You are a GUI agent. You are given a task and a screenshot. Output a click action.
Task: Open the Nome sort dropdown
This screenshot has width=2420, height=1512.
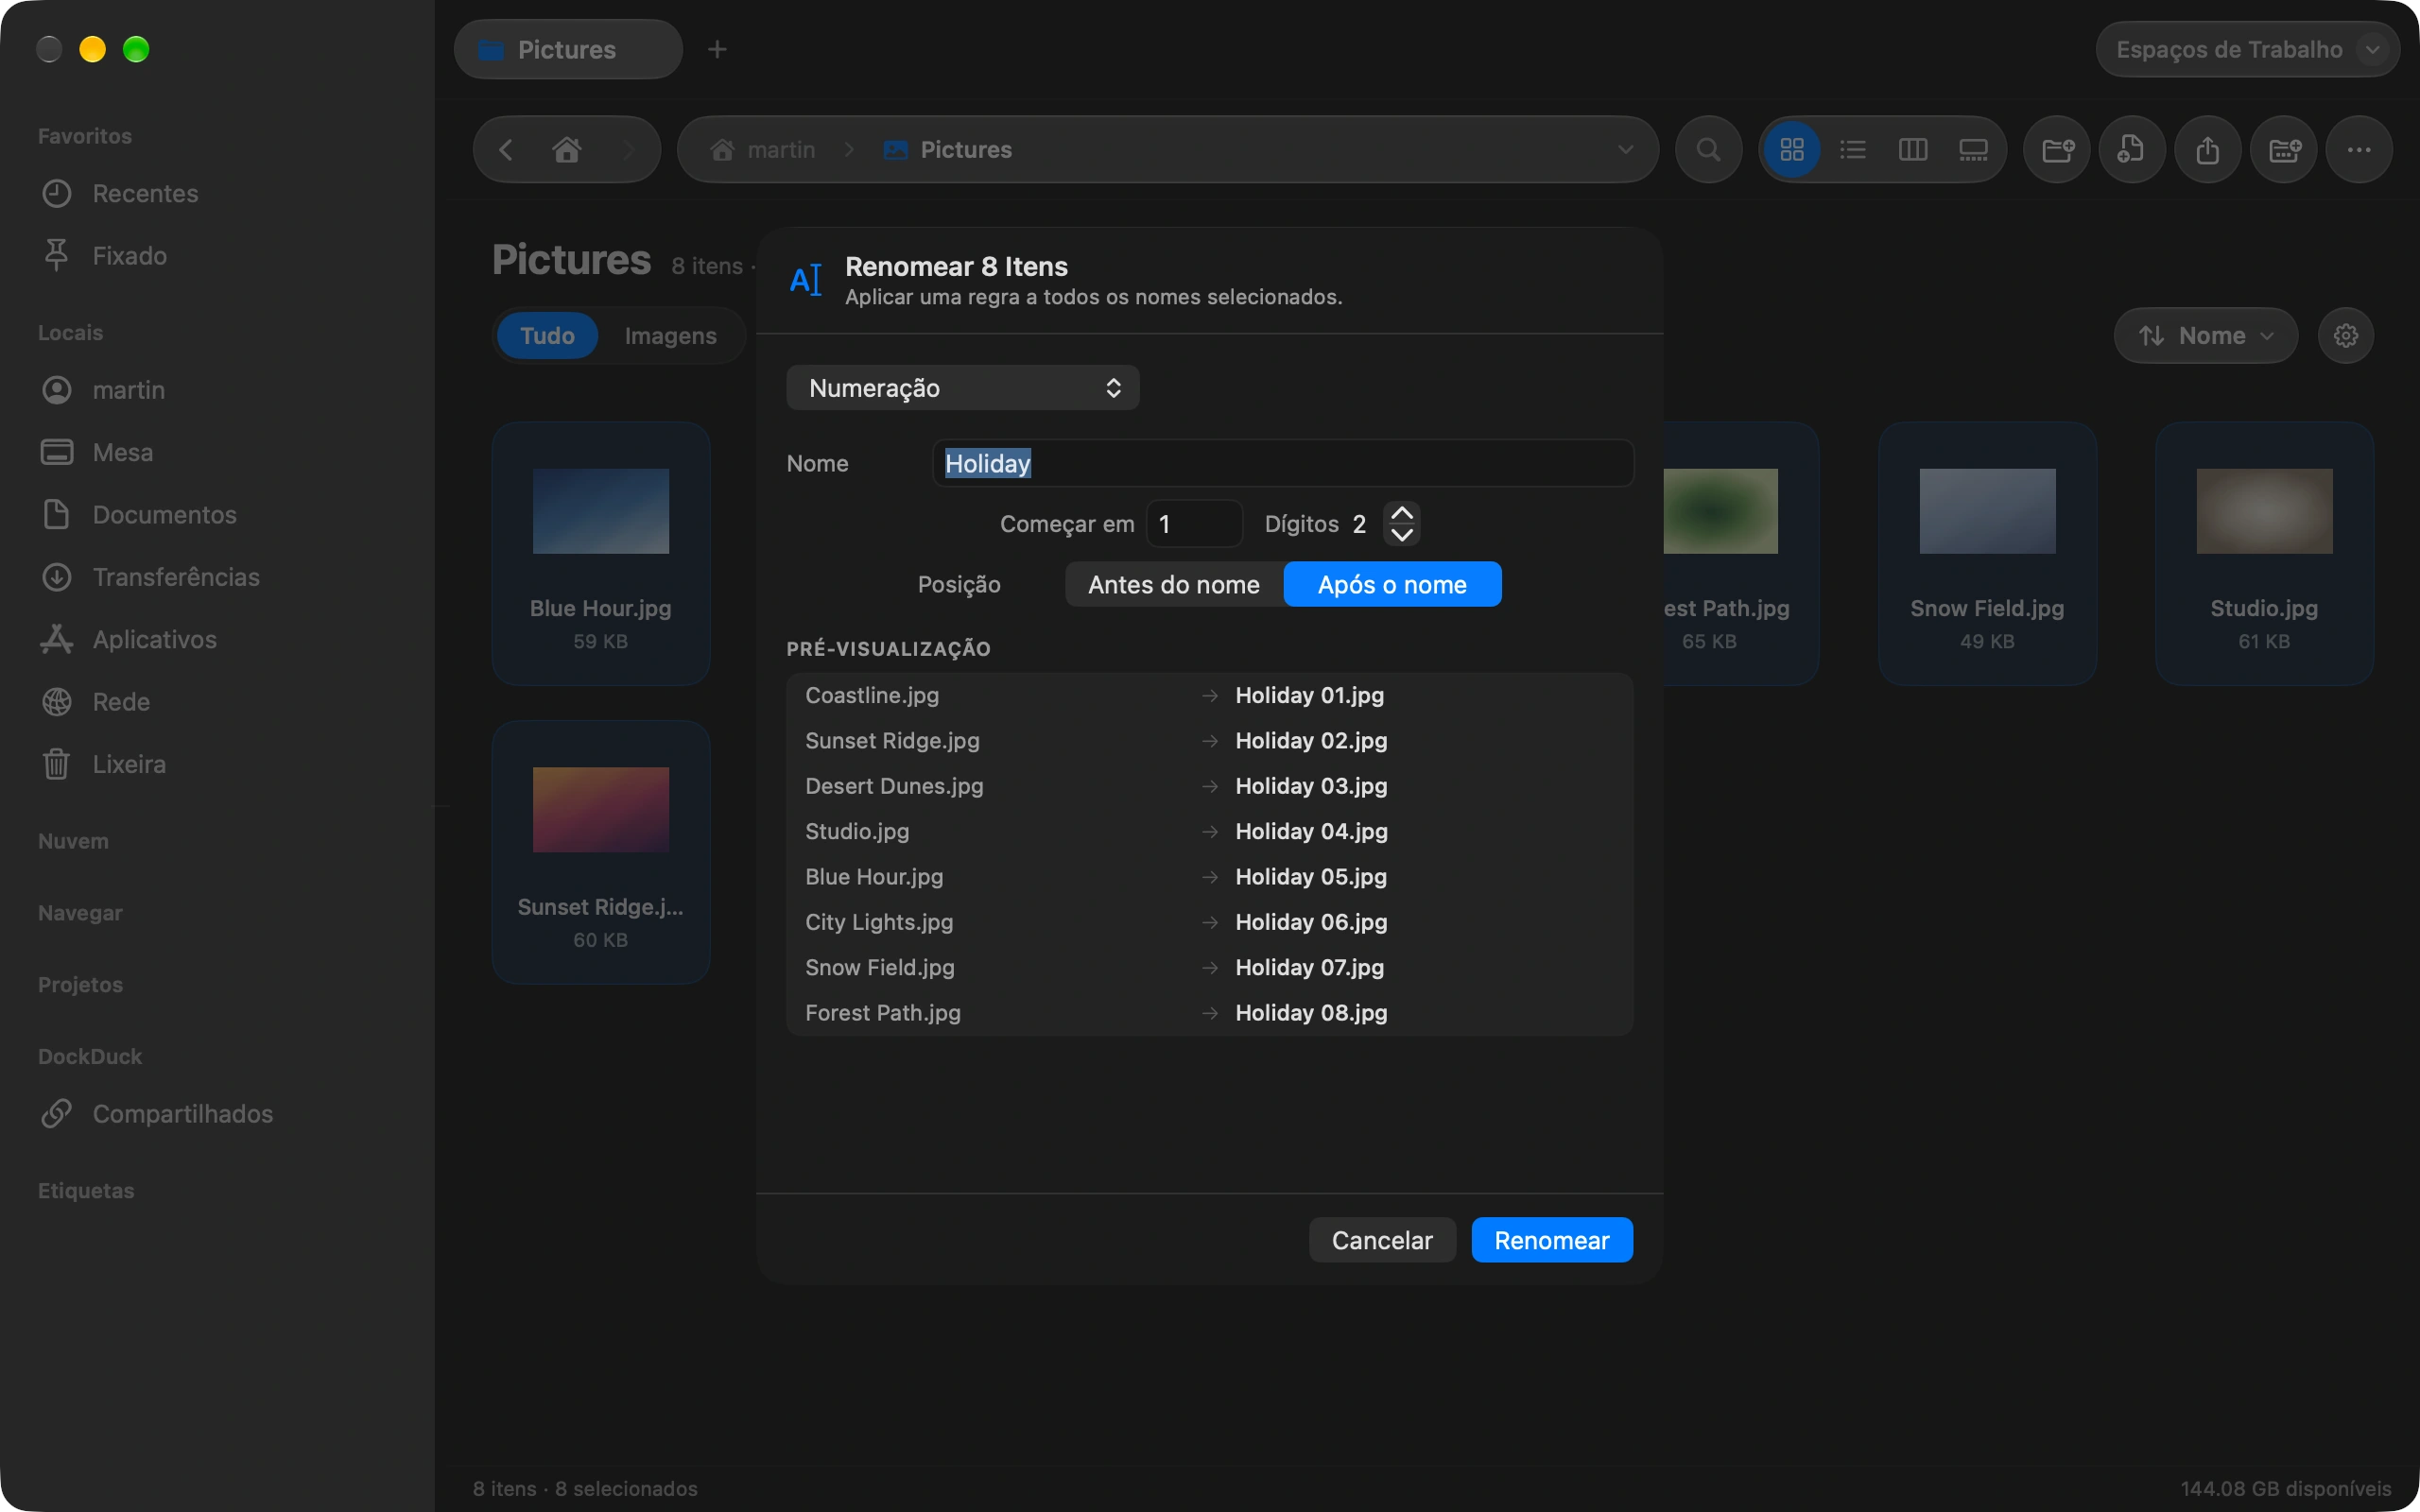[2205, 335]
